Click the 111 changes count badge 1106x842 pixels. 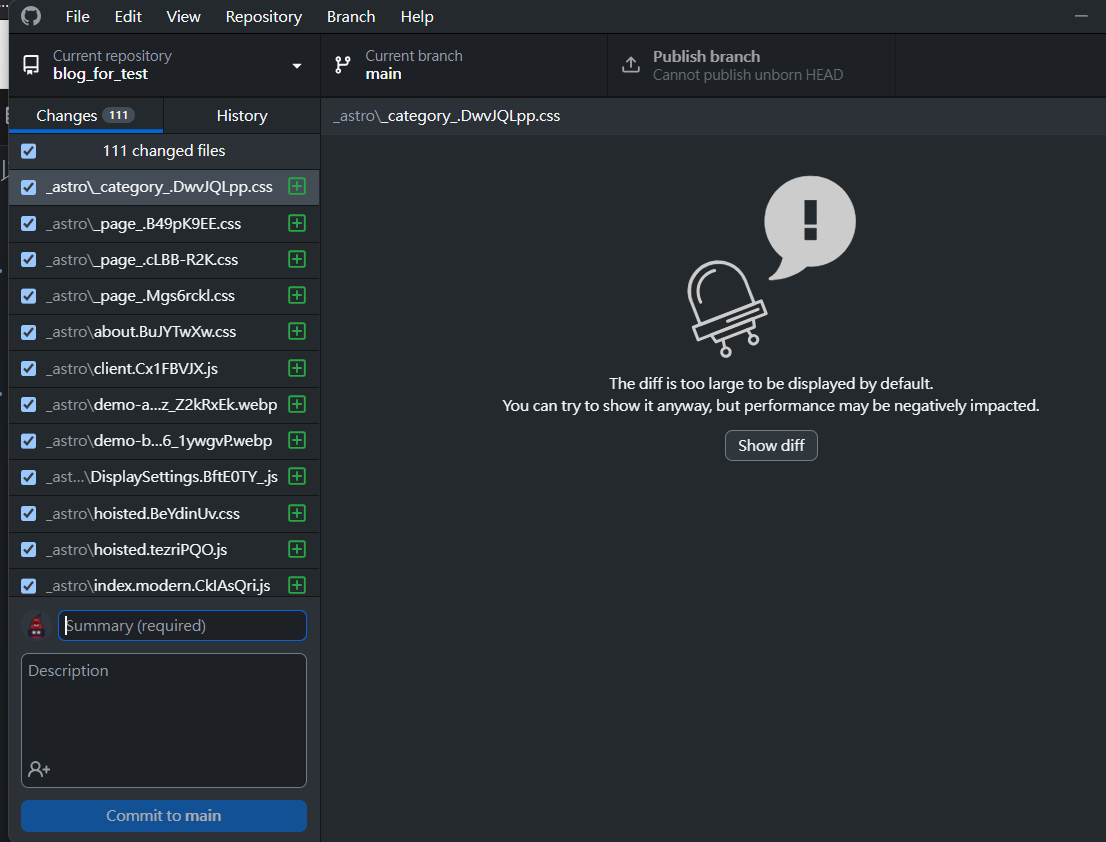(x=118, y=115)
